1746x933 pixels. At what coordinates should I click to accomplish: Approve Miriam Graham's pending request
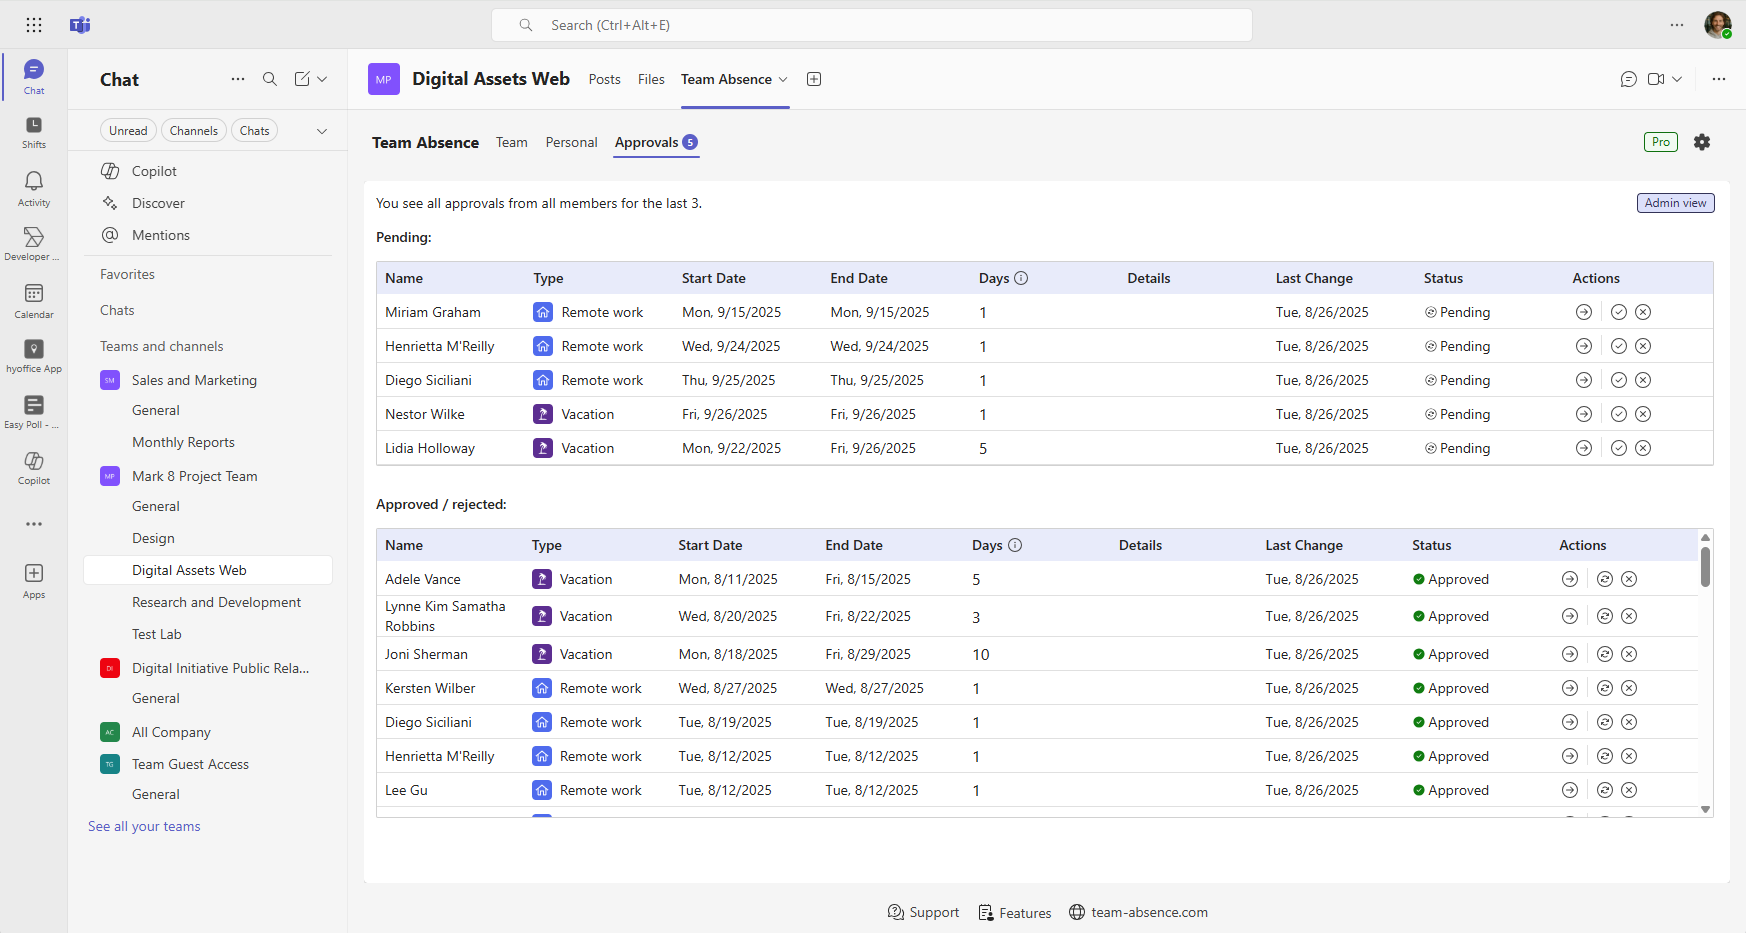[1618, 312]
